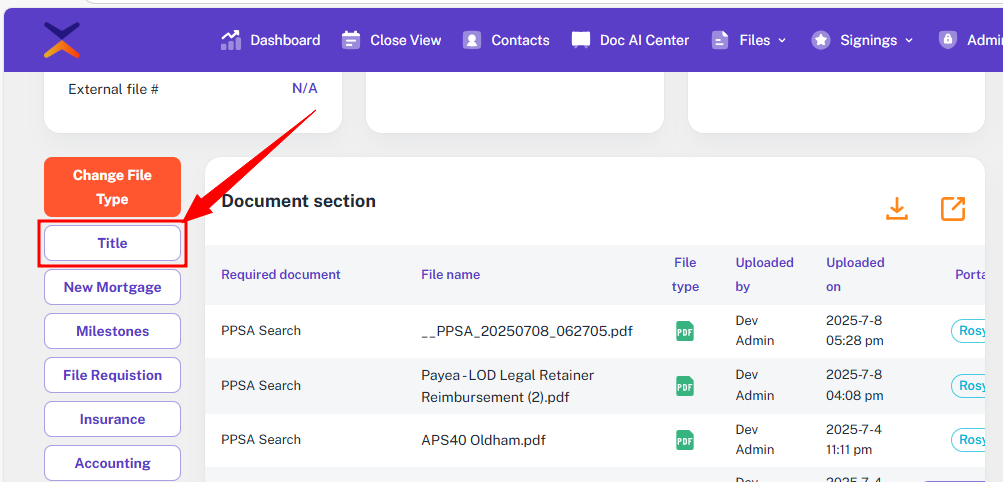Click the PDF icon for APS40 Oldham.pdf
Image resolution: width=1003 pixels, height=482 pixels.
click(684, 440)
